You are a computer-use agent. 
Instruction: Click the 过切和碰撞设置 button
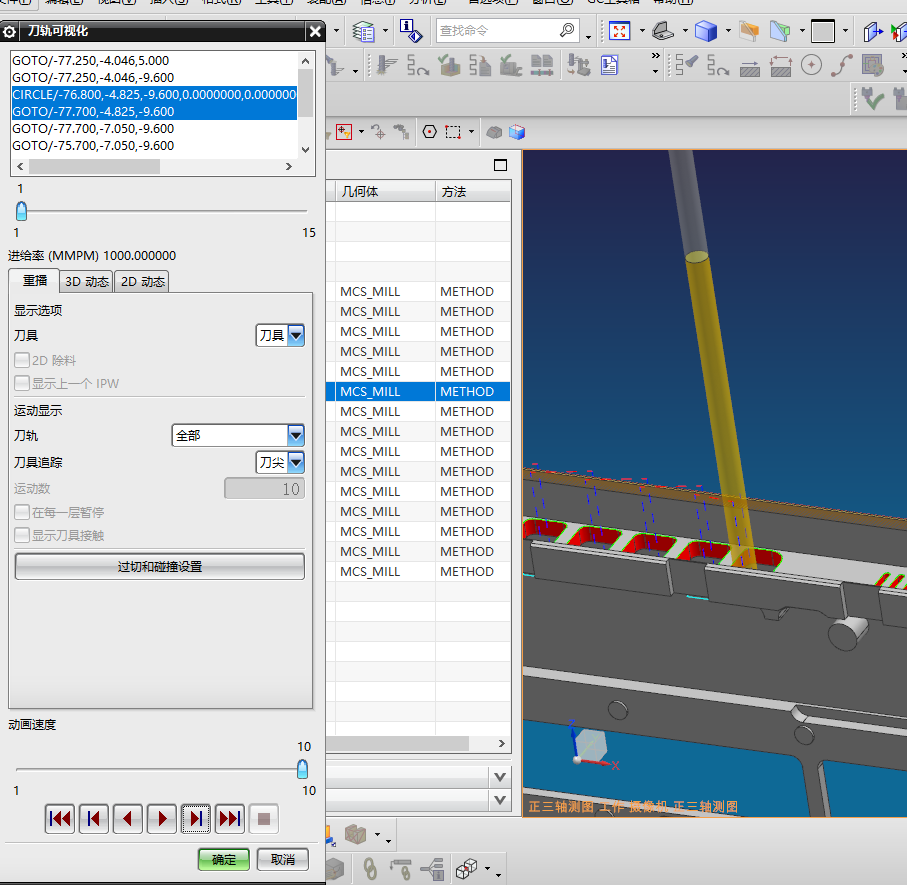point(160,566)
